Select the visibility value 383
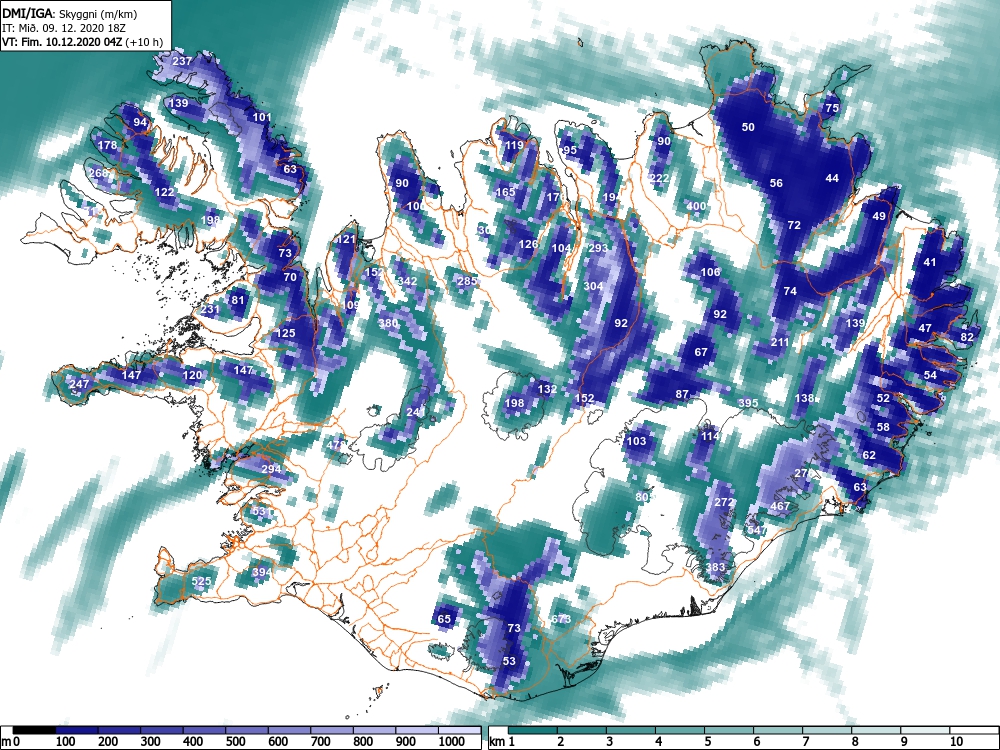This screenshot has height=750, width=1000. (716, 566)
